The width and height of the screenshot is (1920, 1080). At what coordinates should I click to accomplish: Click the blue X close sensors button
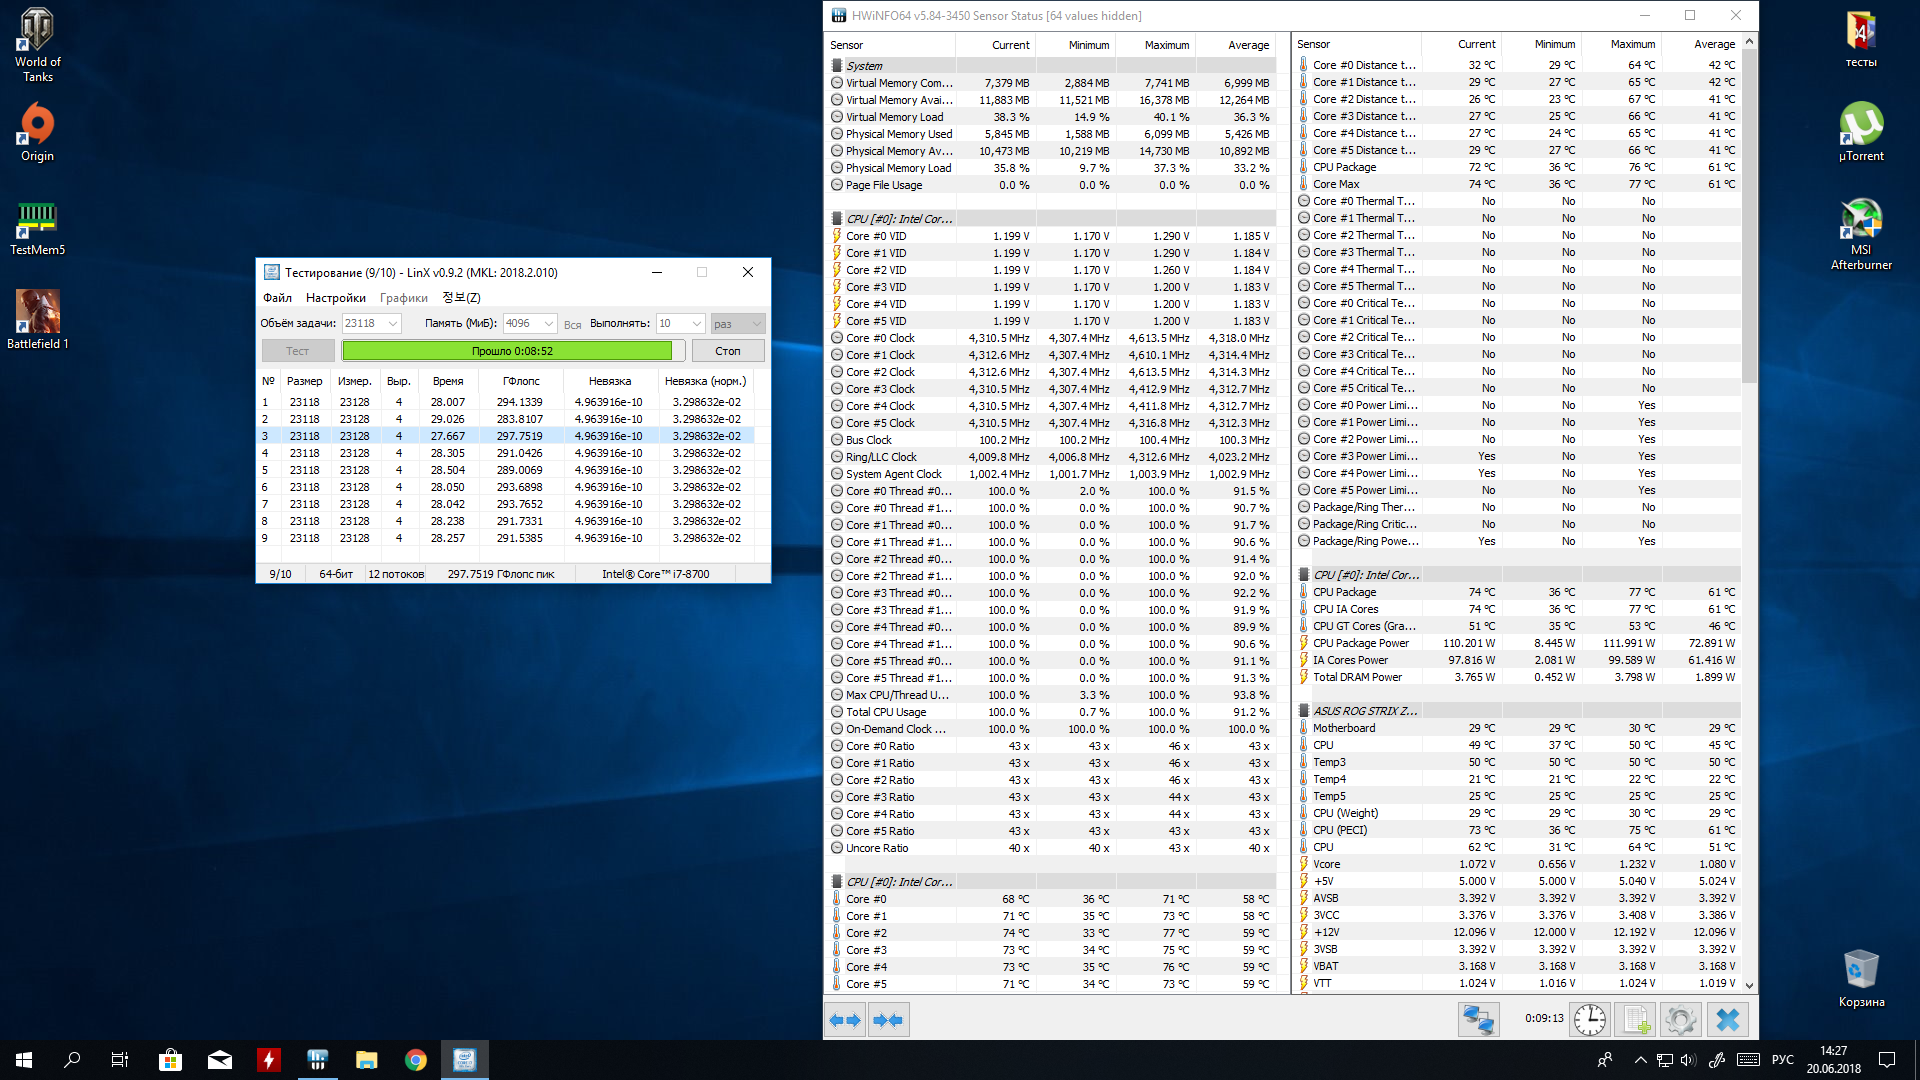point(1727,1020)
